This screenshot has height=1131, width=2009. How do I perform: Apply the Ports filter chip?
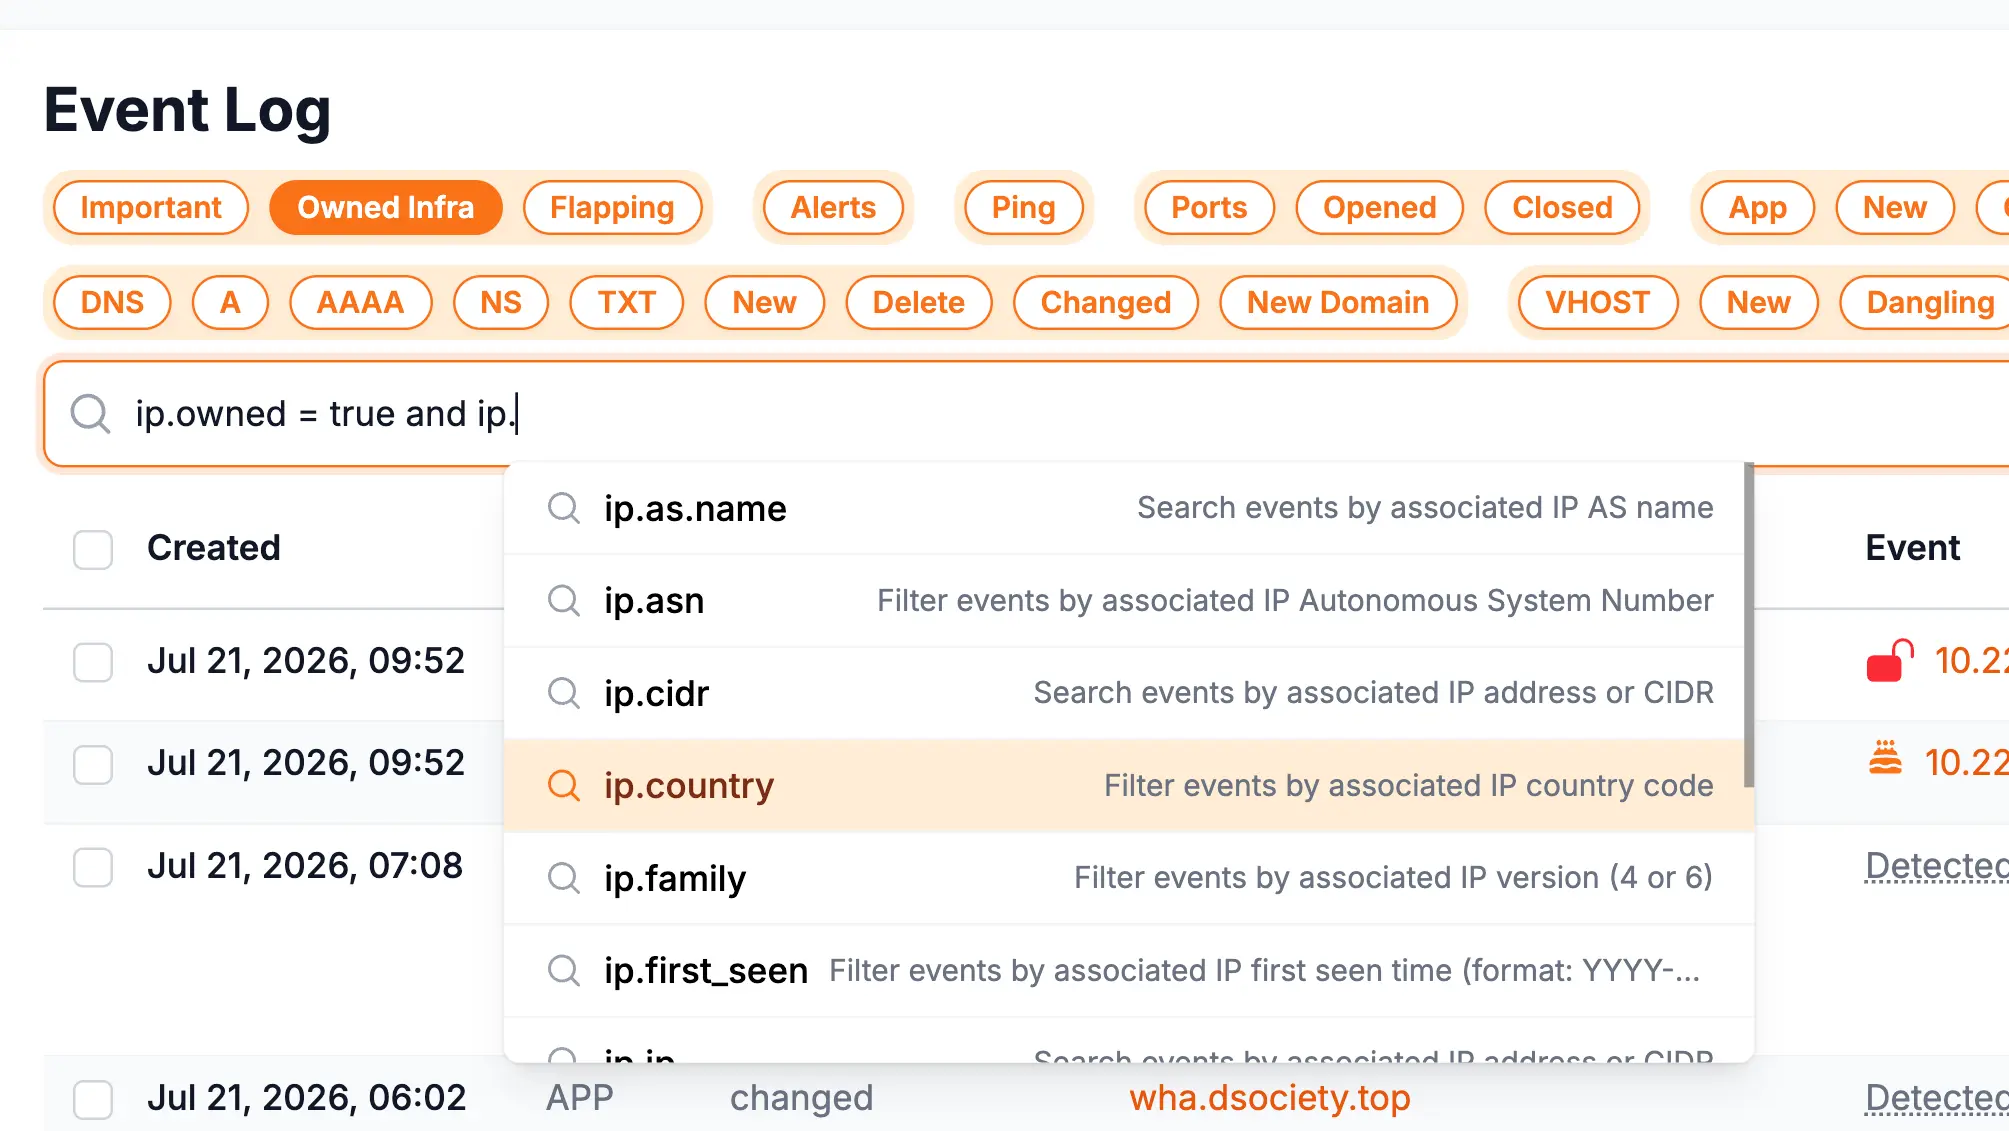1209,207
